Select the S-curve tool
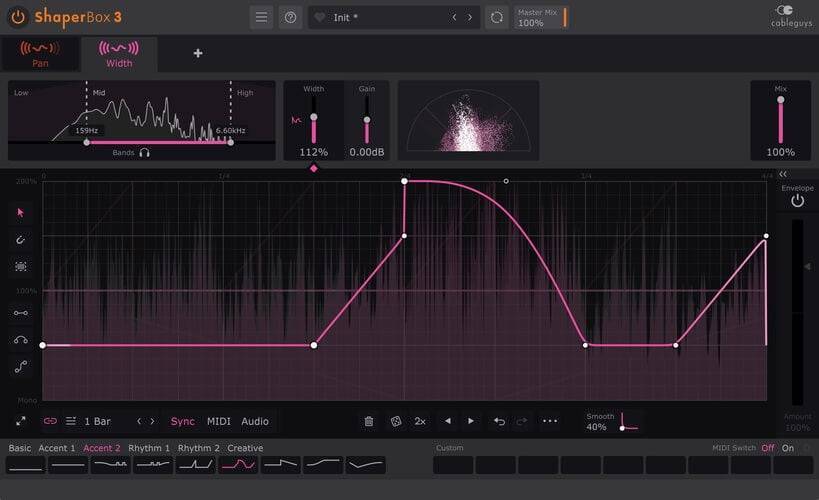 20,367
